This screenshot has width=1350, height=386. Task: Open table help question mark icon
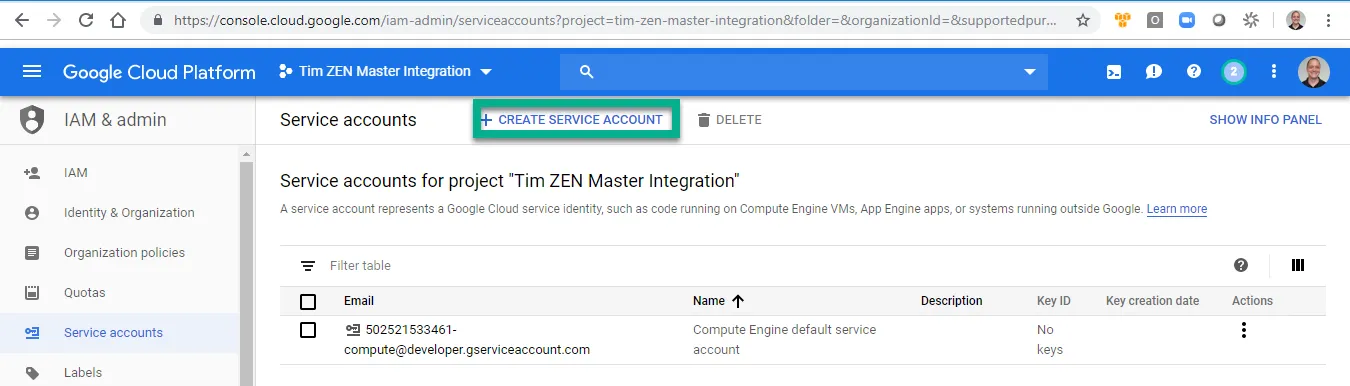(x=1241, y=265)
